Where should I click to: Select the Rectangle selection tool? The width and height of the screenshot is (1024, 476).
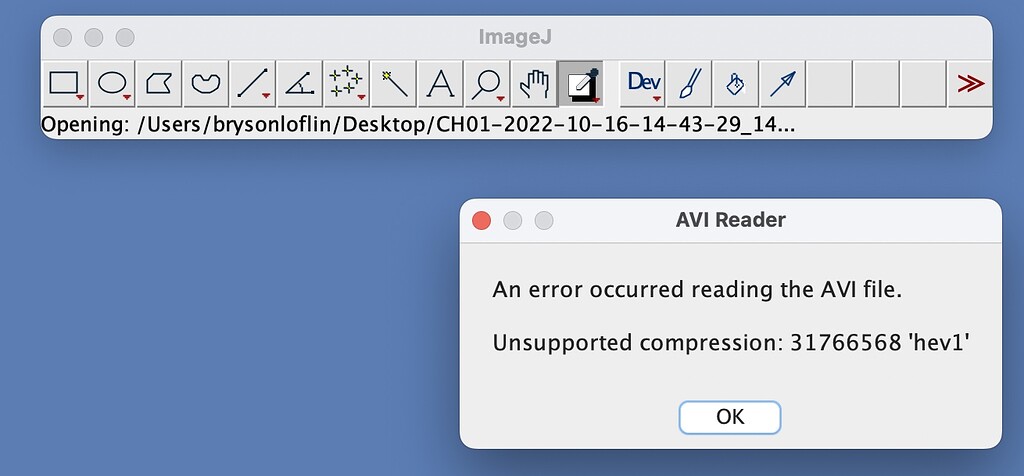65,84
